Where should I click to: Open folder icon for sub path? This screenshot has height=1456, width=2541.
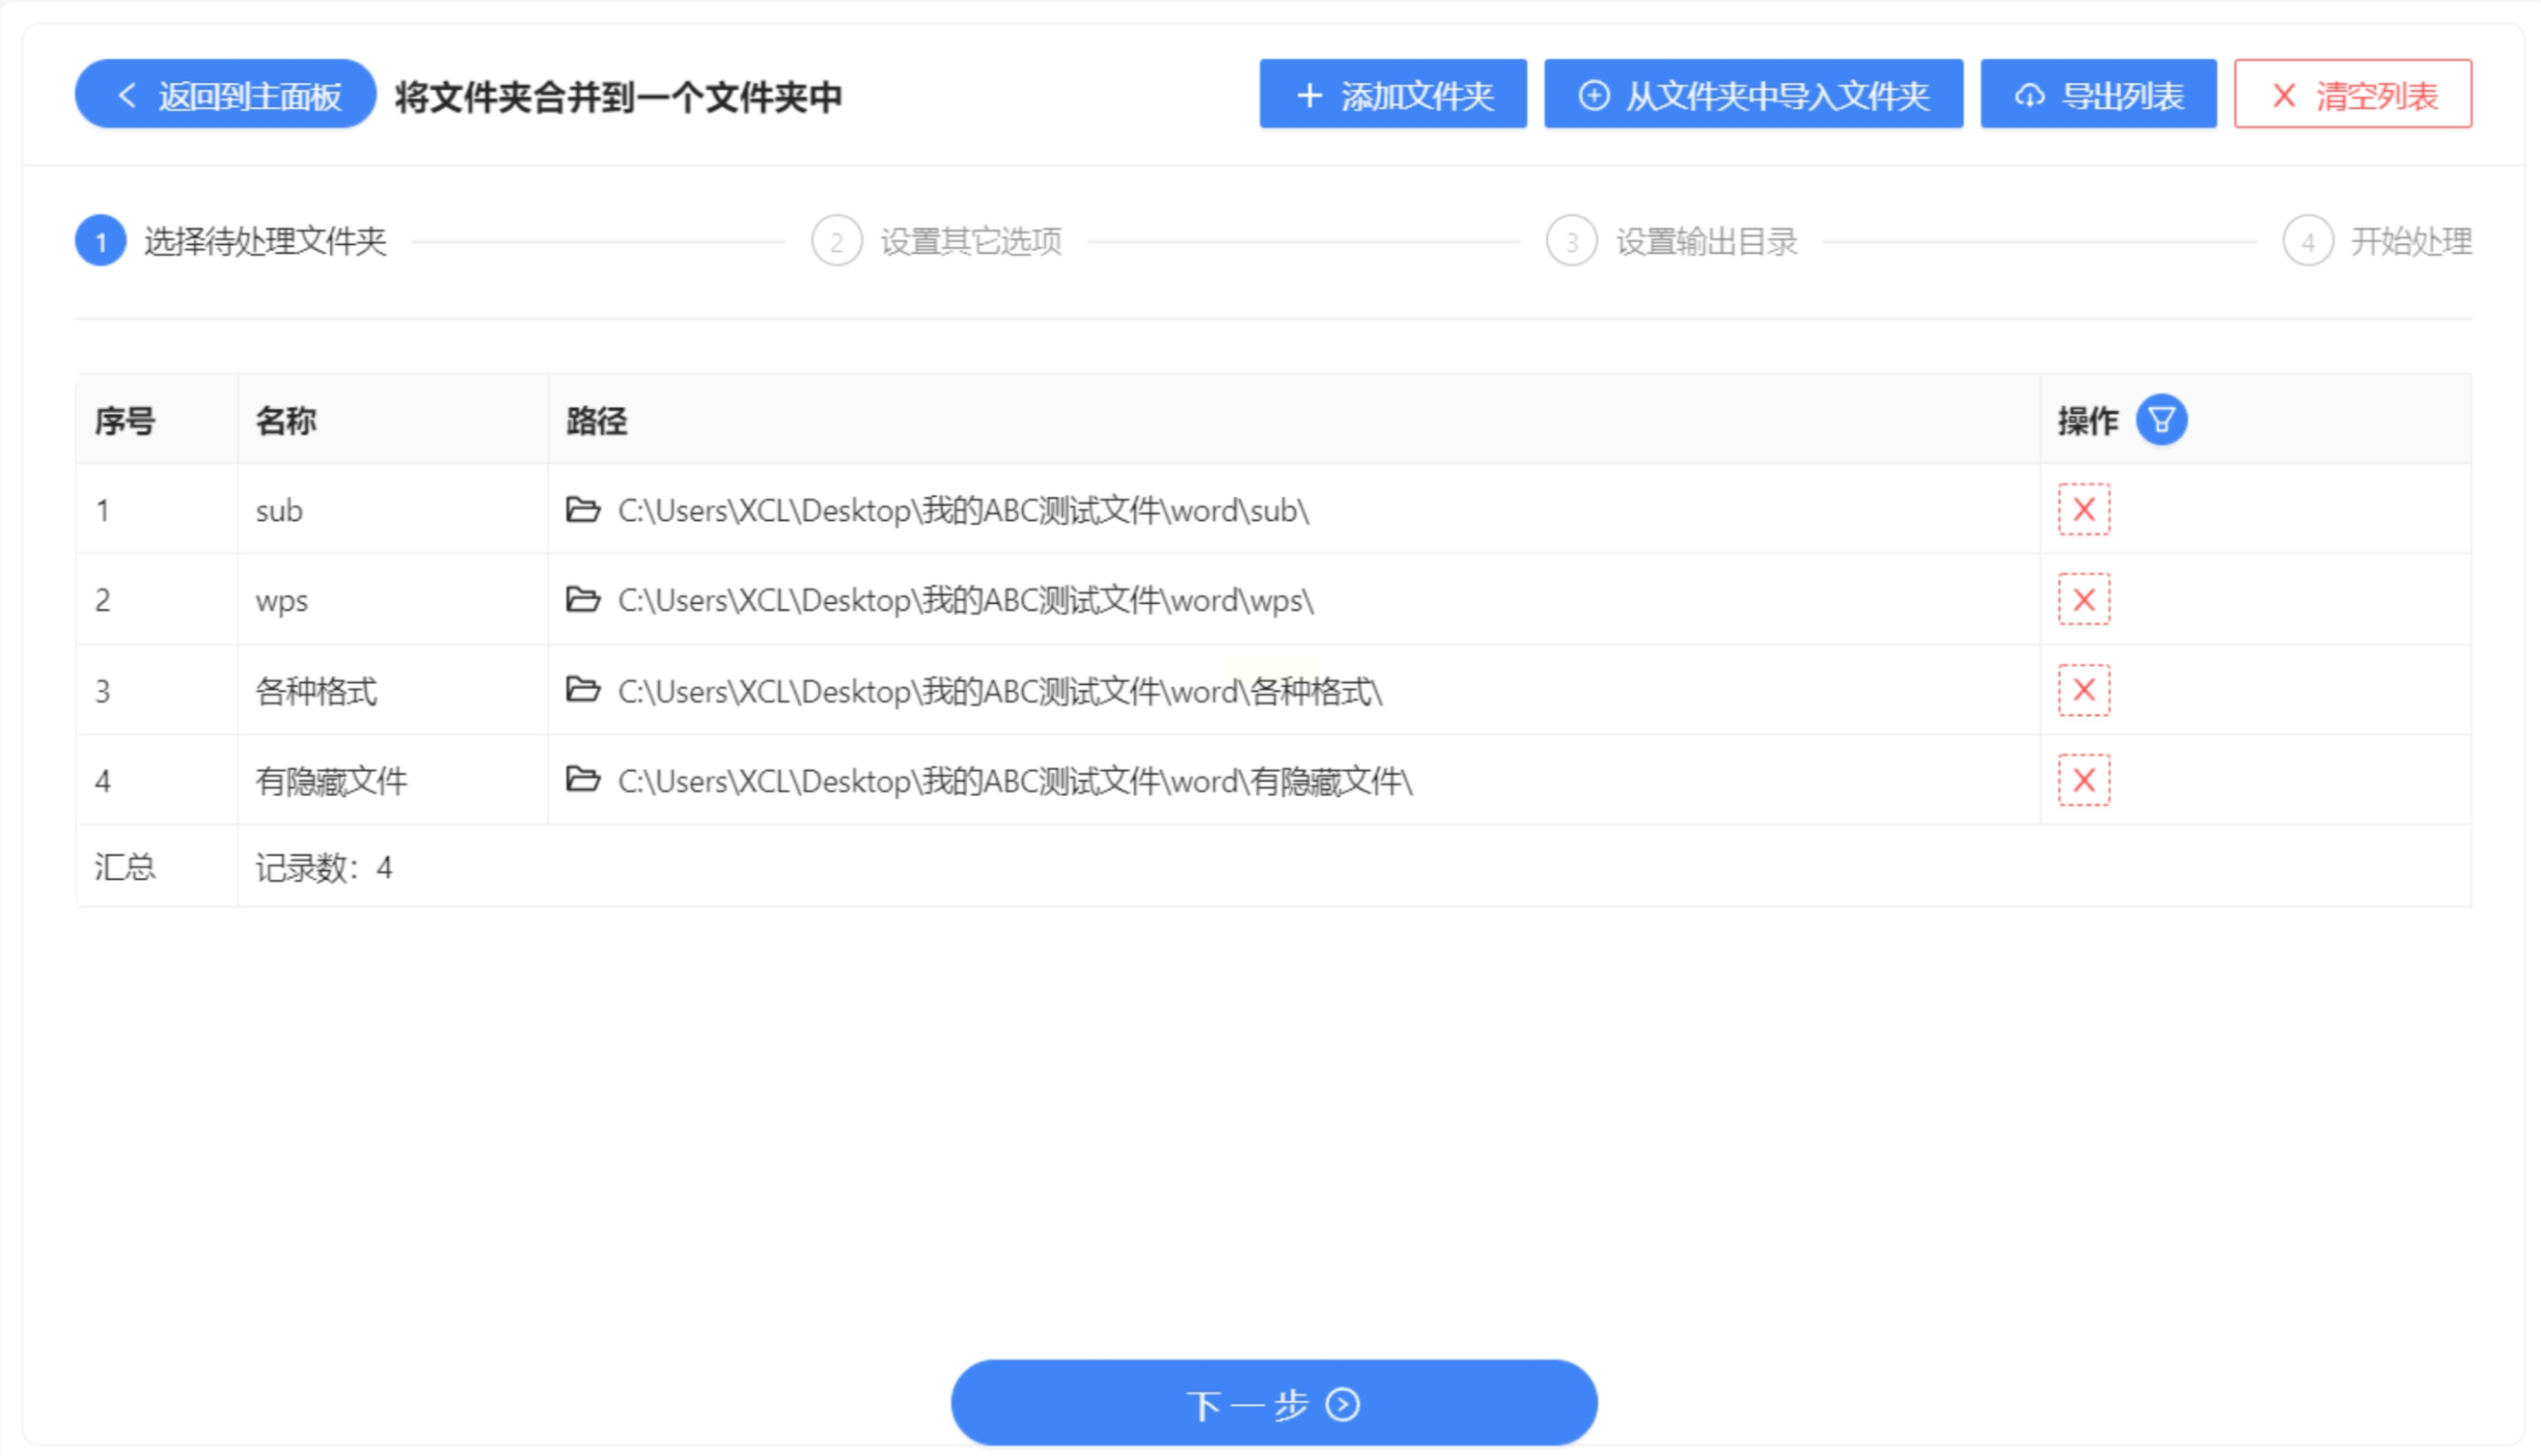coord(583,510)
